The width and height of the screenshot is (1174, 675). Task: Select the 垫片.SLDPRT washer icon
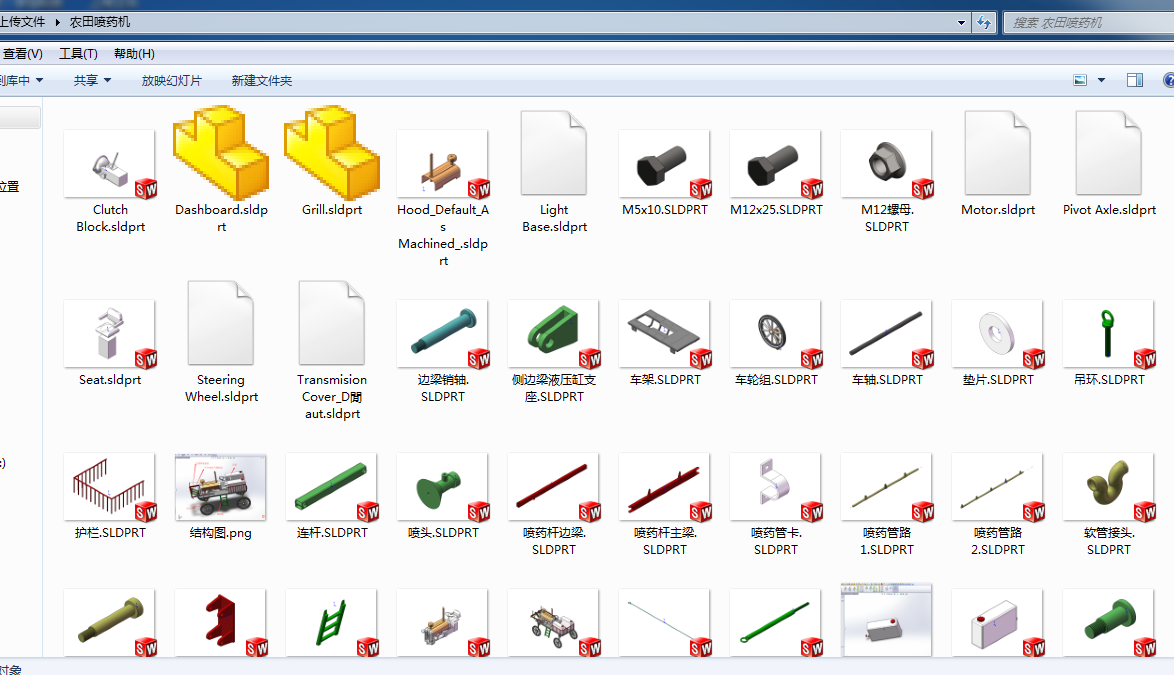click(998, 334)
